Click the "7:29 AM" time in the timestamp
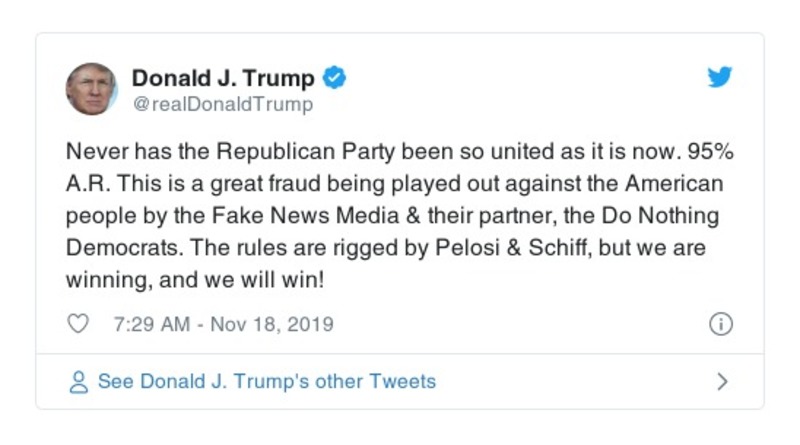Screen dimensions: 800x445 pyautogui.click(x=140, y=325)
